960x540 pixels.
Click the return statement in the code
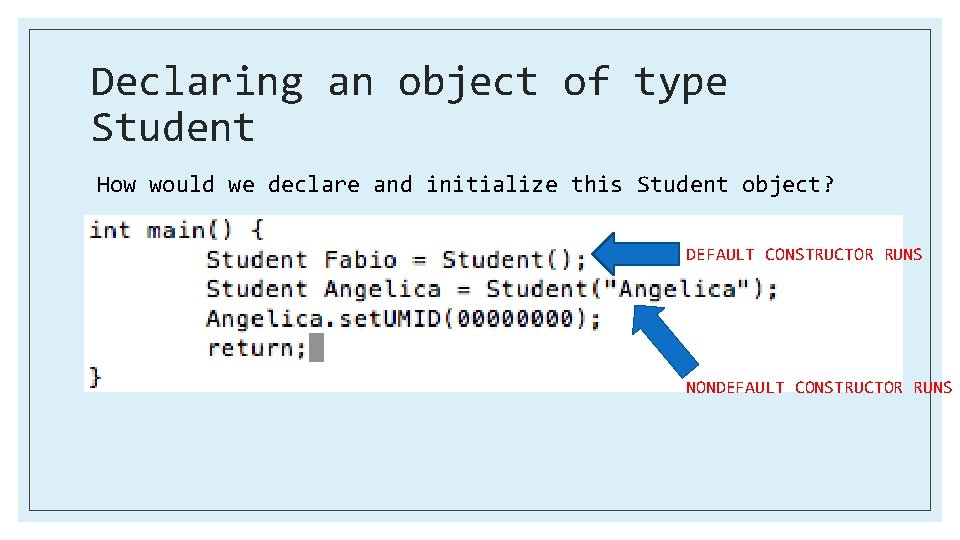(x=256, y=348)
